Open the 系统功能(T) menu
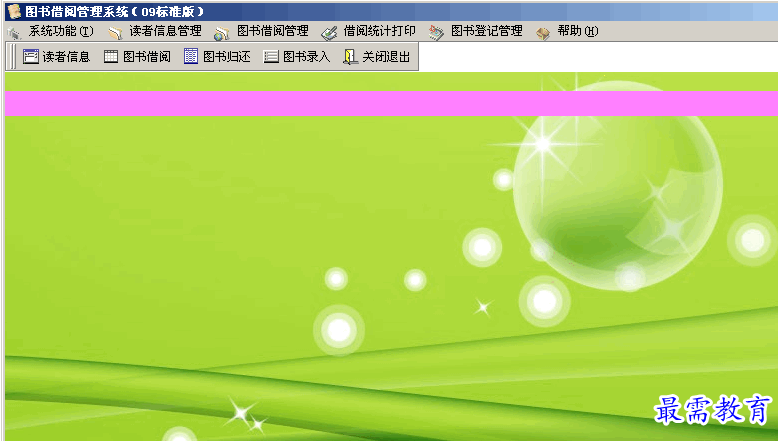This screenshot has height=441, width=778. [x=61, y=31]
